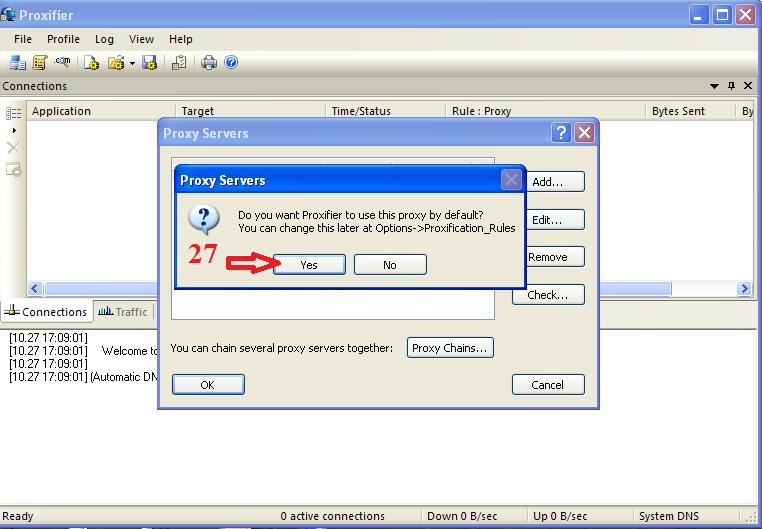Close the Proxy Servers settings dialog
Image resolution: width=762 pixels, height=529 pixels.
click(585, 133)
